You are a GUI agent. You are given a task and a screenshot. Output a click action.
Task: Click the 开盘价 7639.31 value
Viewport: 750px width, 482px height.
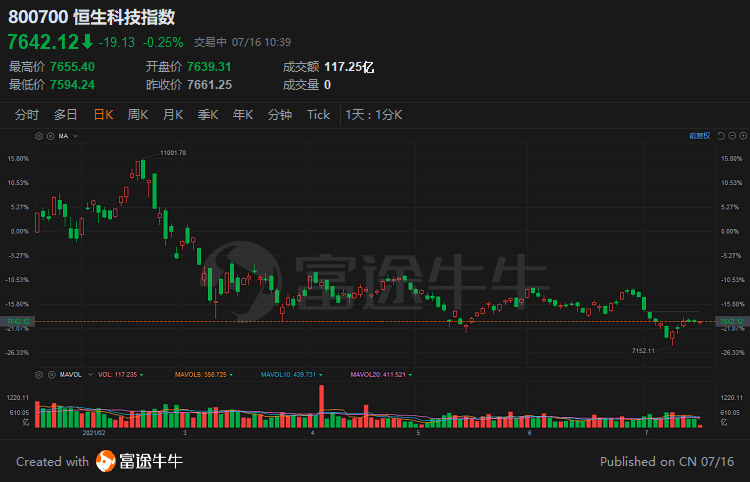(209, 66)
